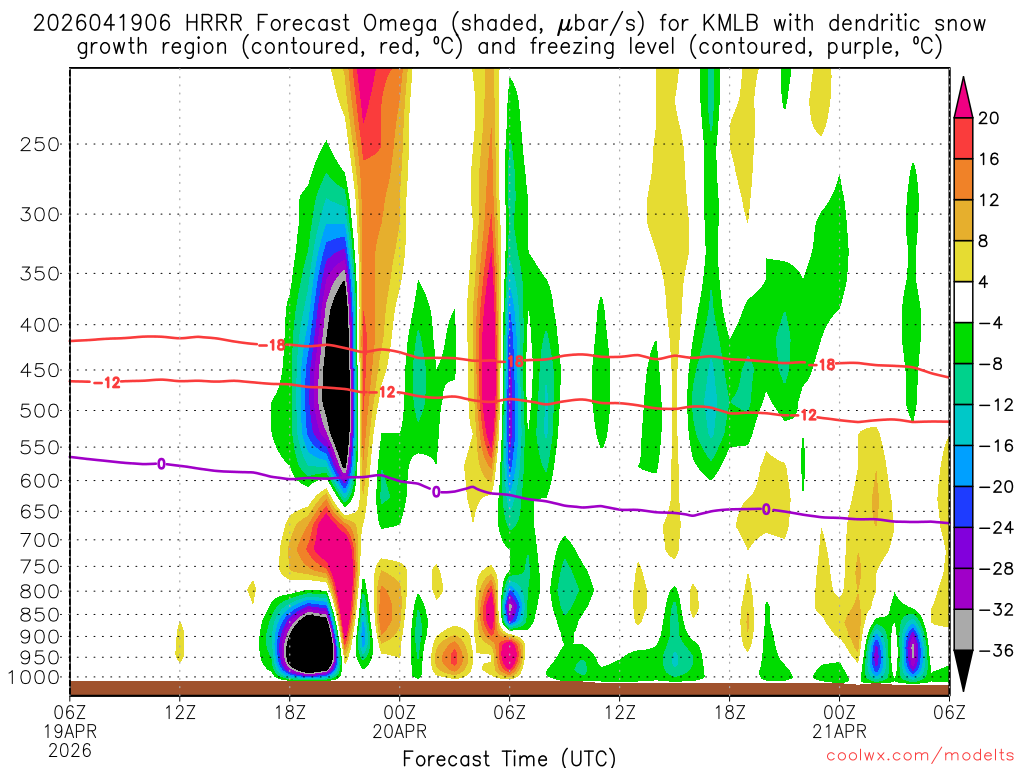The width and height of the screenshot is (1024, 768).
Task: Select the 06Z 19APR 2026 start time label
Action: pos(70,729)
